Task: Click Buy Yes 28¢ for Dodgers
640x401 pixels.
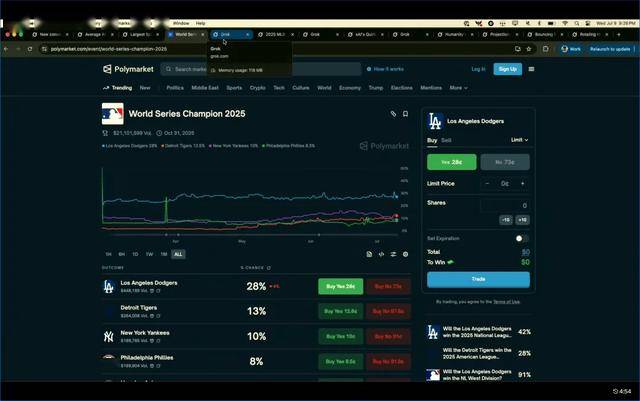Action: point(340,286)
